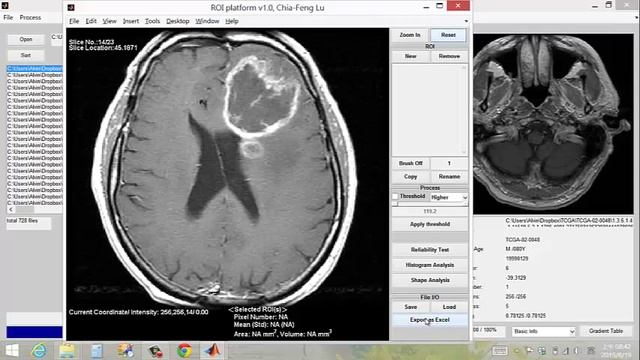Enable the Threshold checkbox
Screen dimensions: 640x360
click(395, 197)
